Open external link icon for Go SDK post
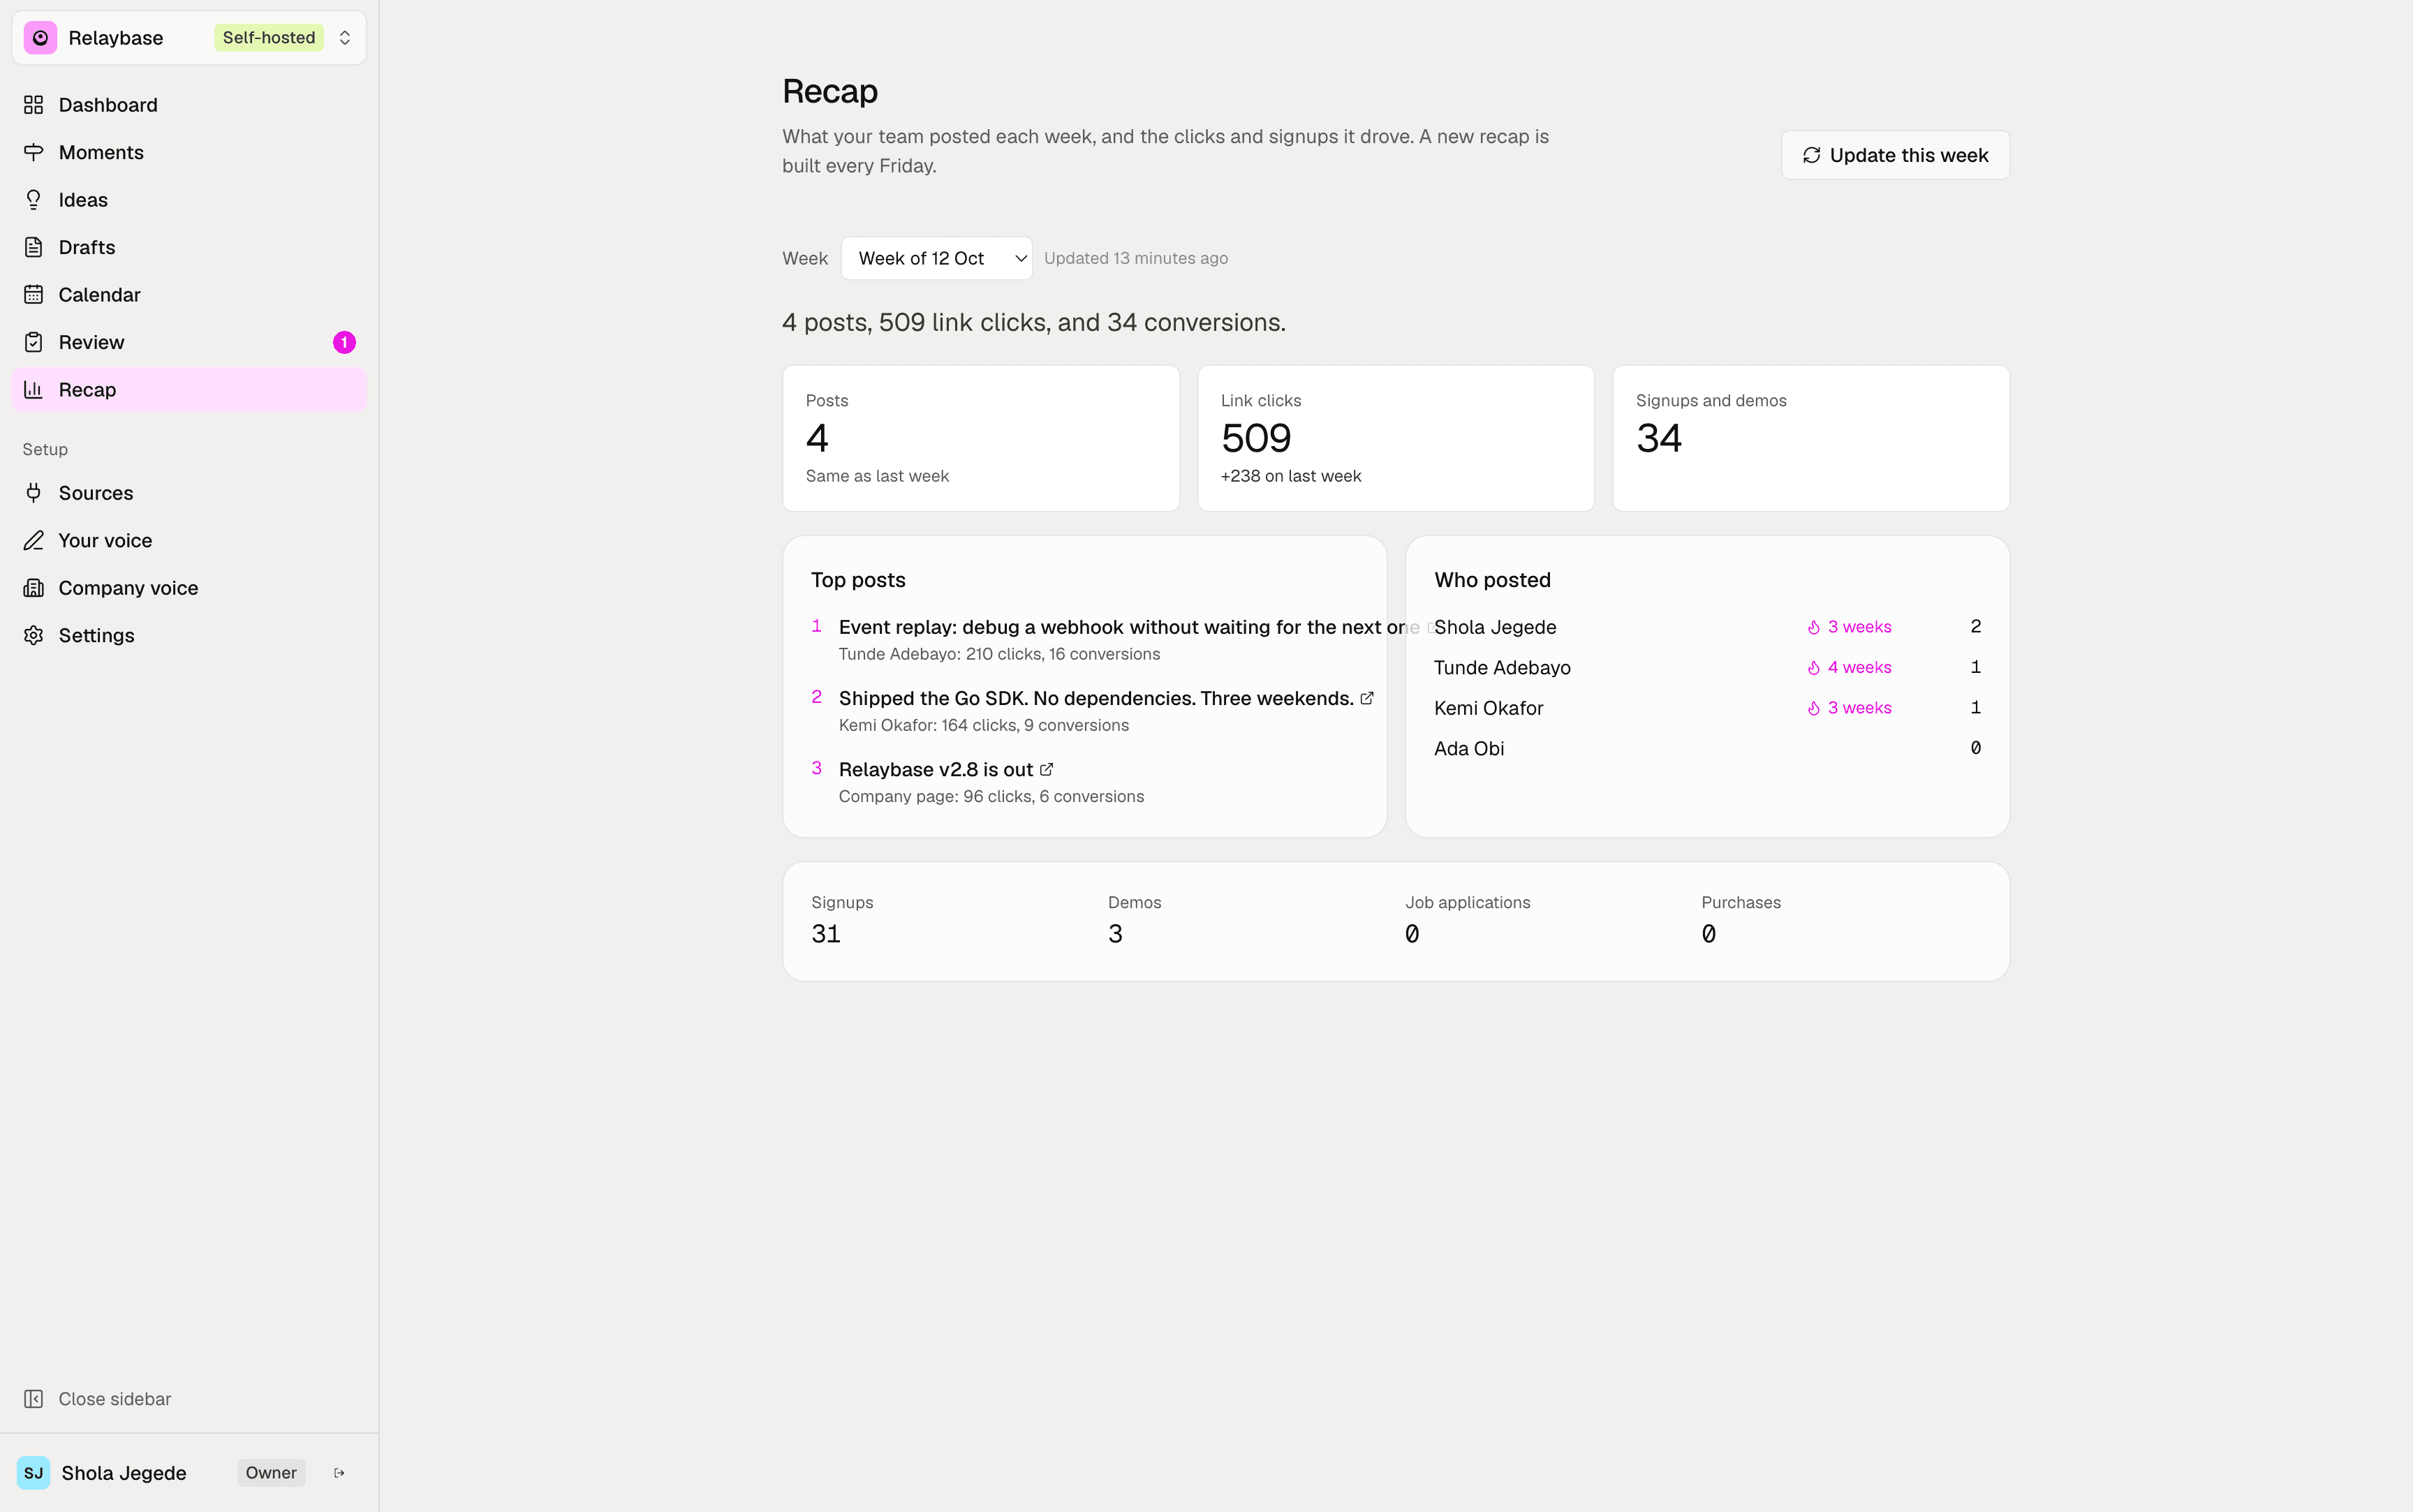The width and height of the screenshot is (2413, 1512). [x=1367, y=698]
